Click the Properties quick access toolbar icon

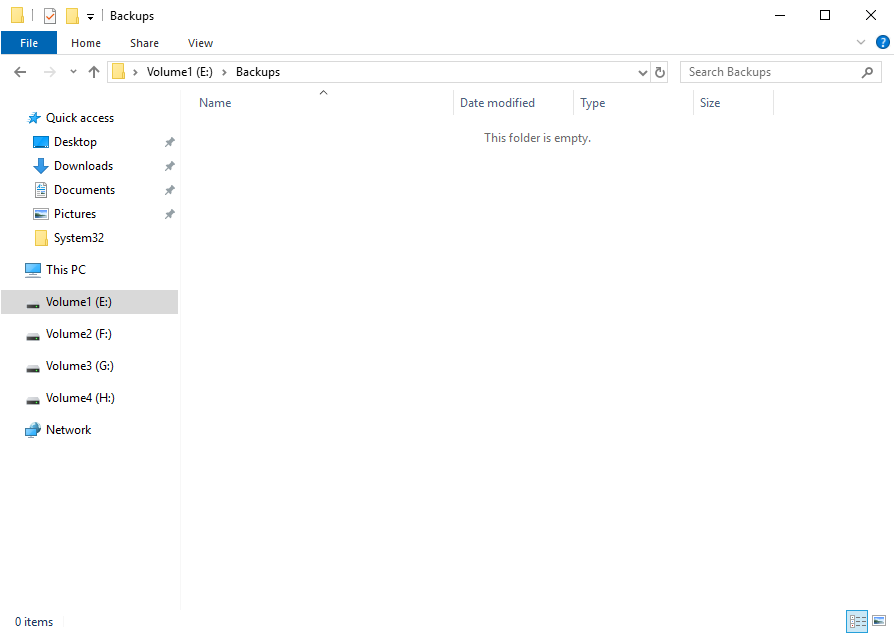point(50,16)
